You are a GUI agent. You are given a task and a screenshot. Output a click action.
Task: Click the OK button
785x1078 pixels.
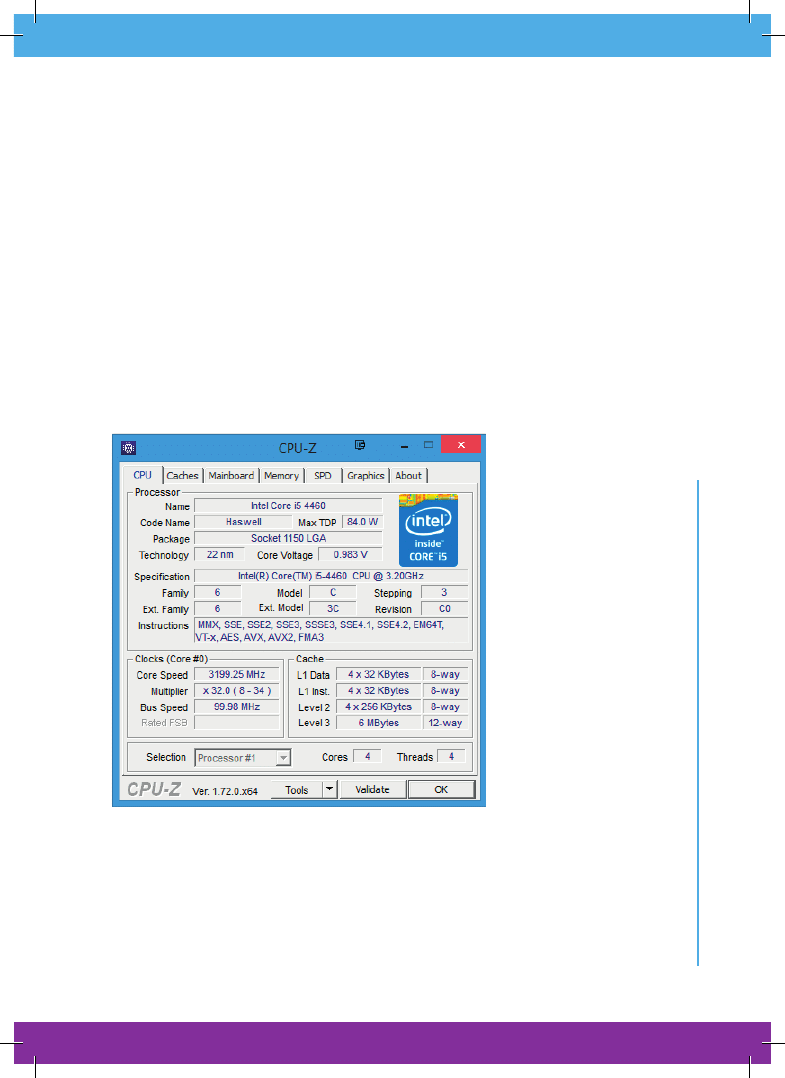pos(441,789)
